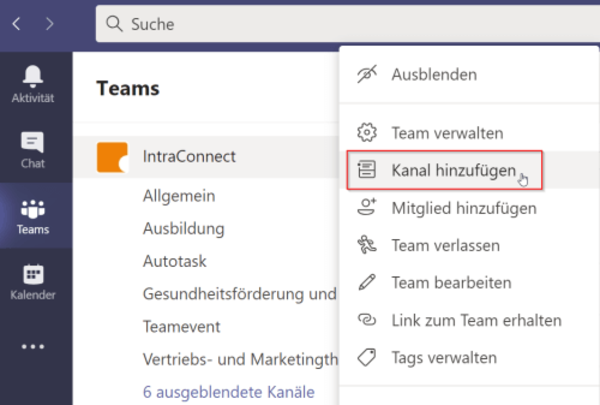Click the gear icon for Team verwalten

point(367,132)
